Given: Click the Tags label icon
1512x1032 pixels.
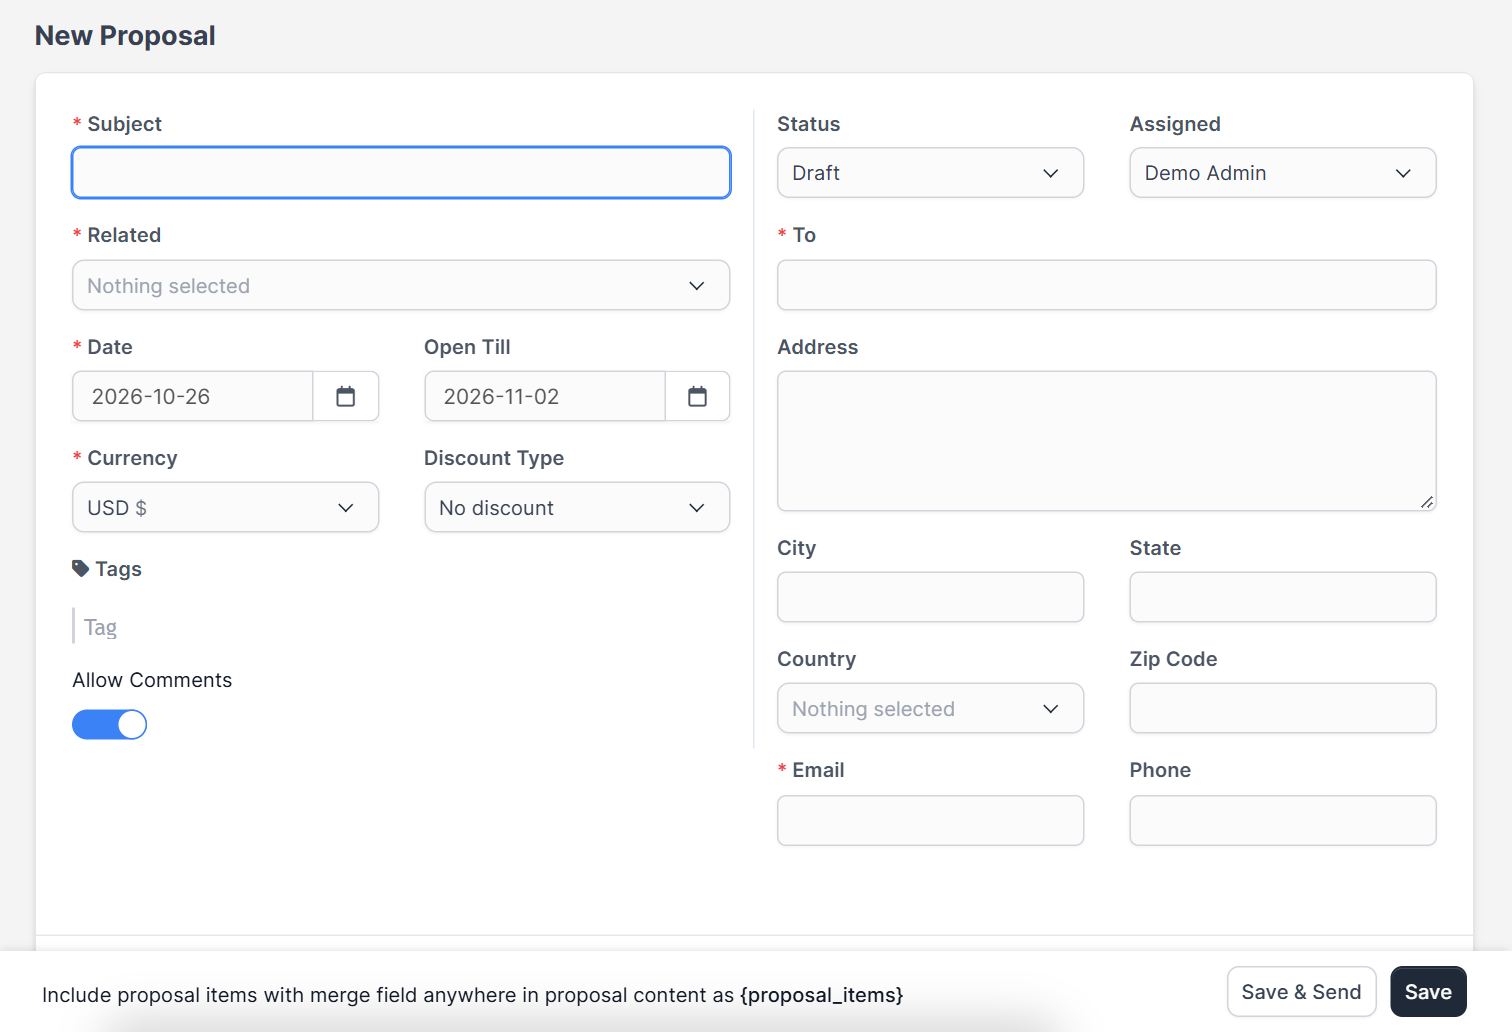Looking at the screenshot, I should 81,568.
